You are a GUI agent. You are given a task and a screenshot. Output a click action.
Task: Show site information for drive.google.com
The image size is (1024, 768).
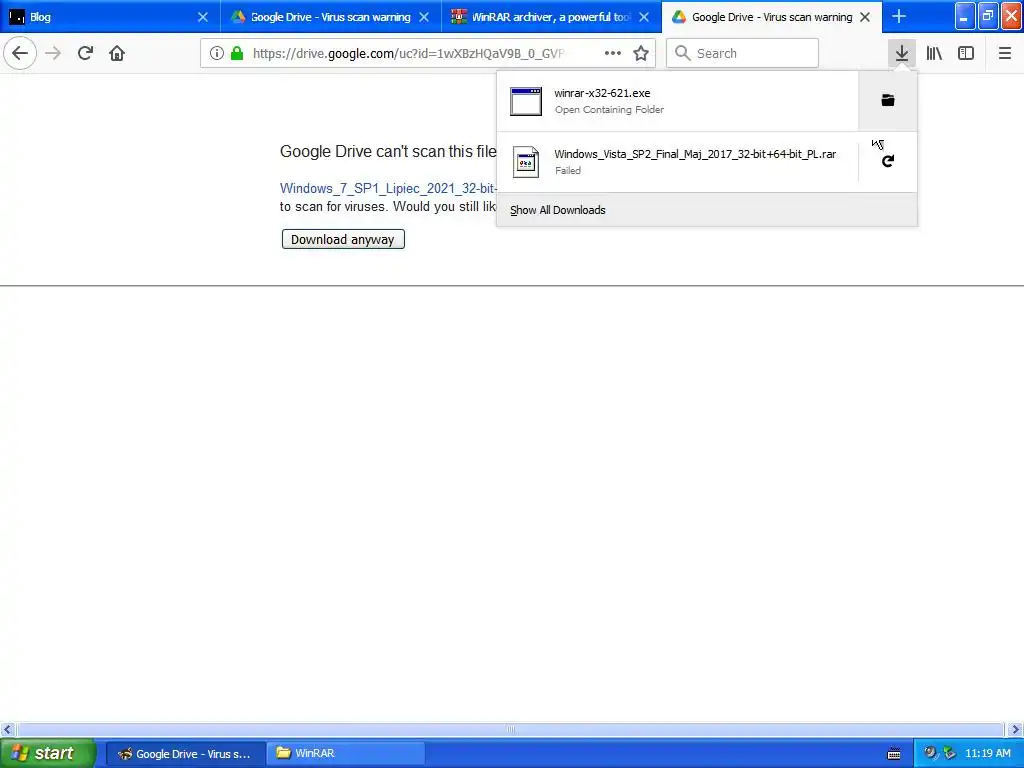(x=217, y=53)
